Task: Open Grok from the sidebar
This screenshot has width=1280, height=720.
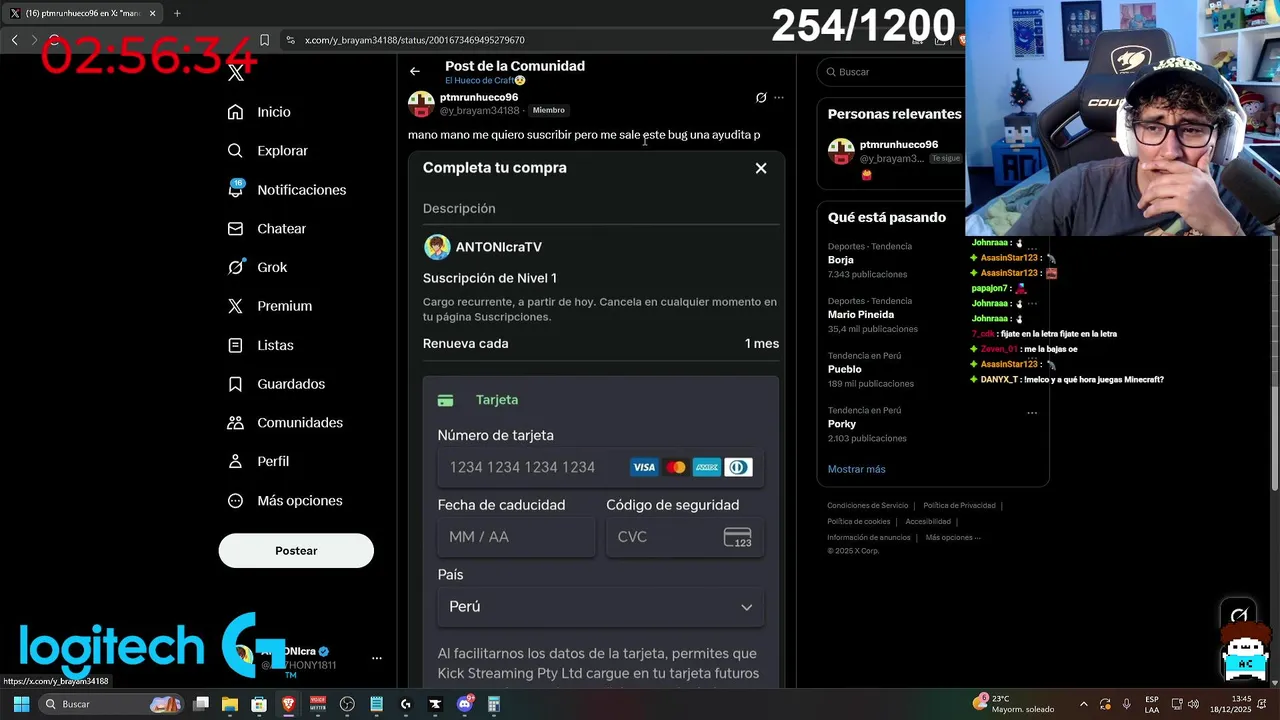Action: [x=235, y=267]
